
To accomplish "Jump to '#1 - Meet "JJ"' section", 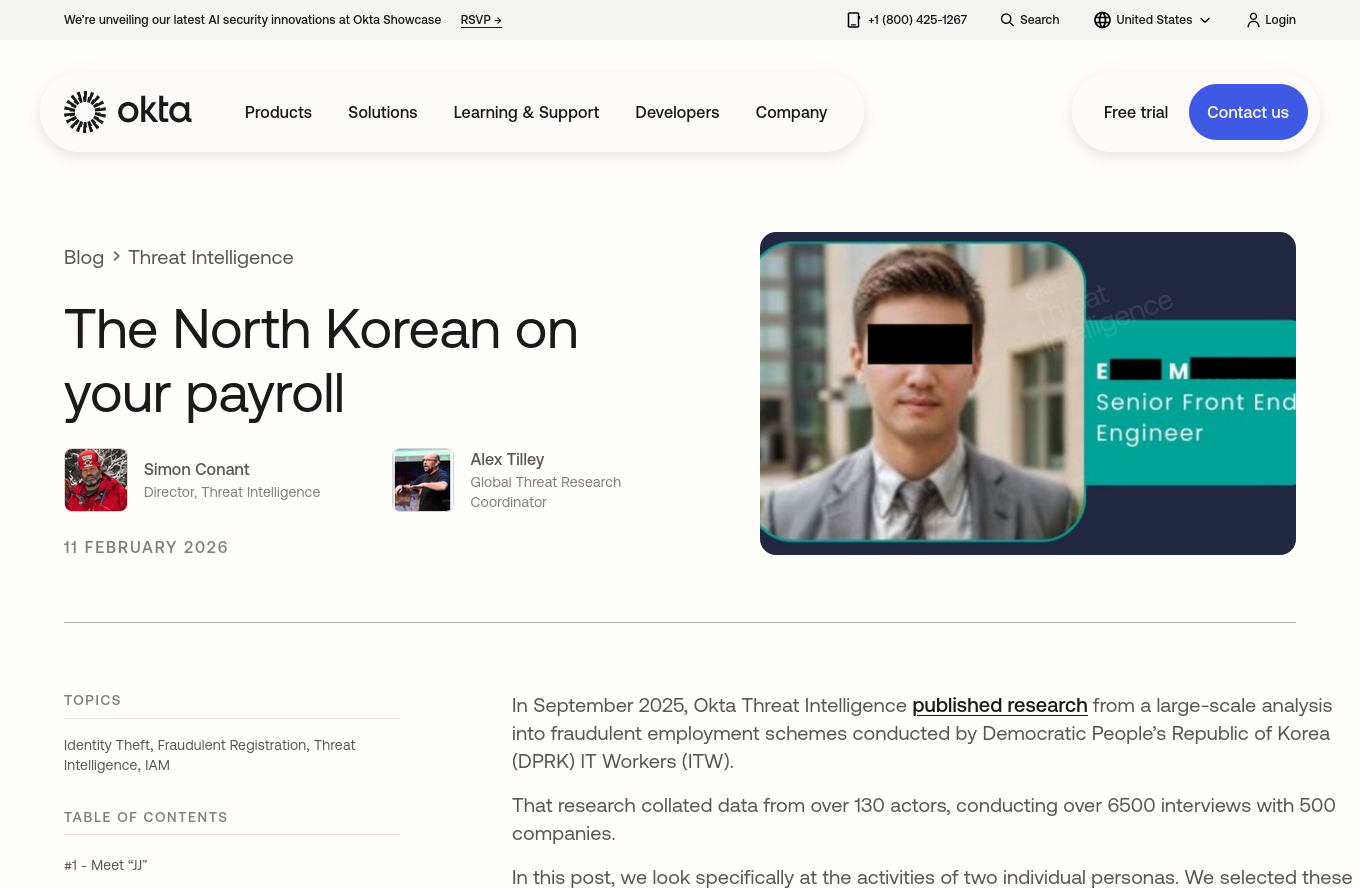I will tap(106, 865).
